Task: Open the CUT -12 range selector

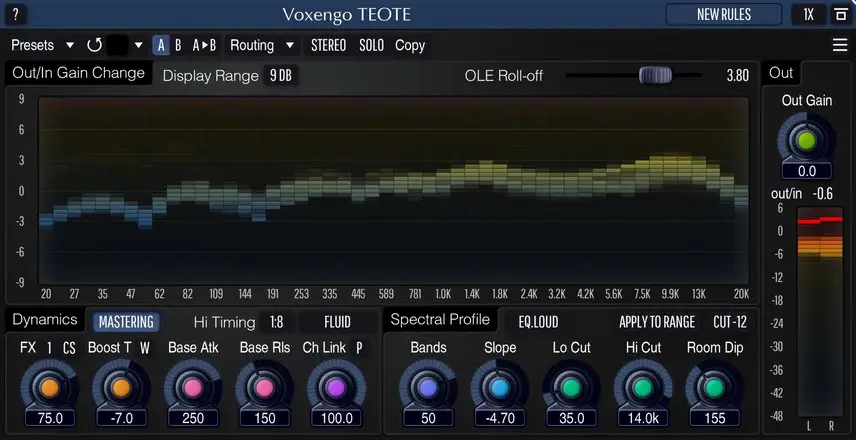Action: click(730, 322)
